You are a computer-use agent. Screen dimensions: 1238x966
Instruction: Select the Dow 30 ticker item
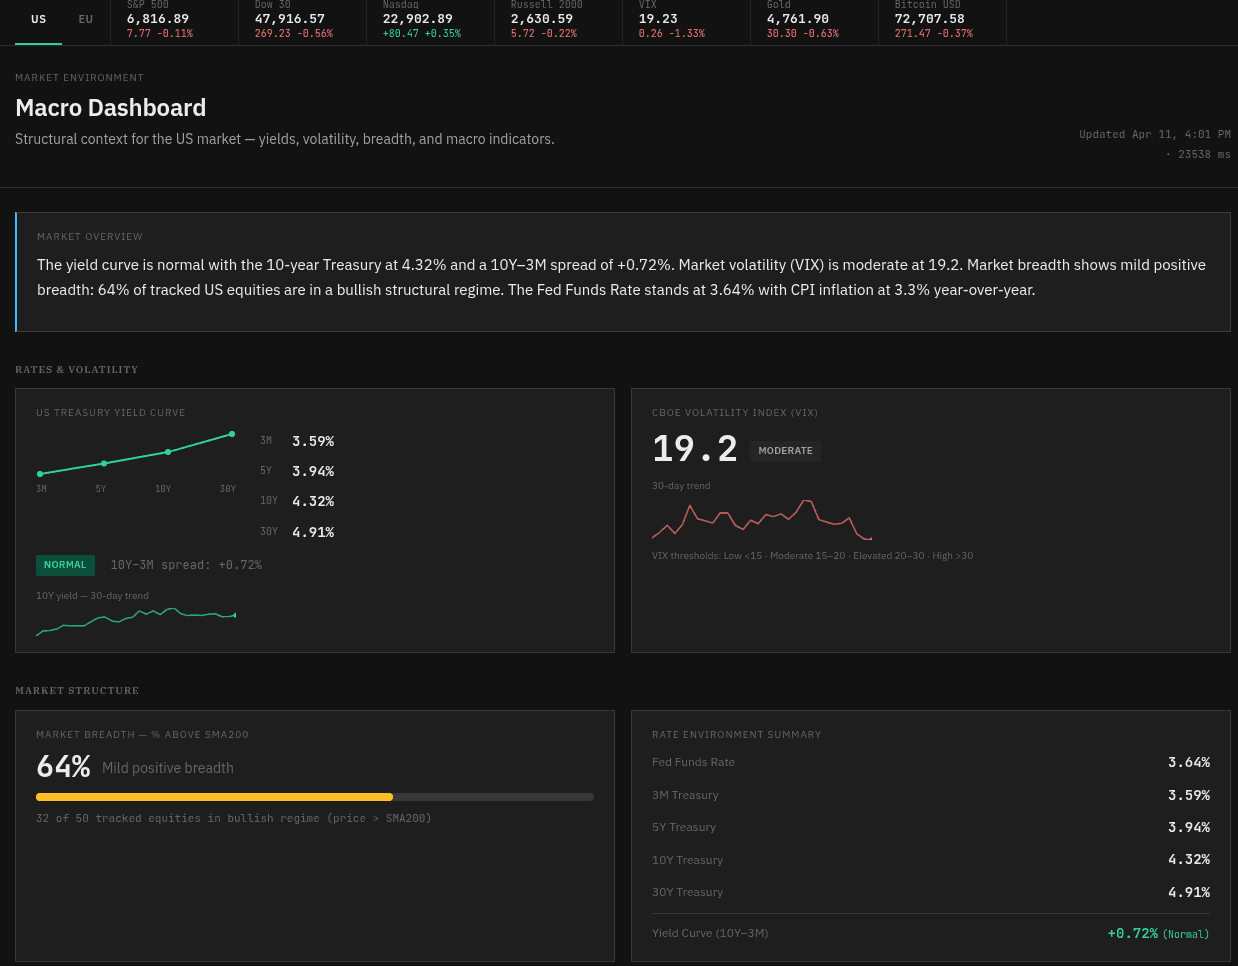tap(300, 18)
